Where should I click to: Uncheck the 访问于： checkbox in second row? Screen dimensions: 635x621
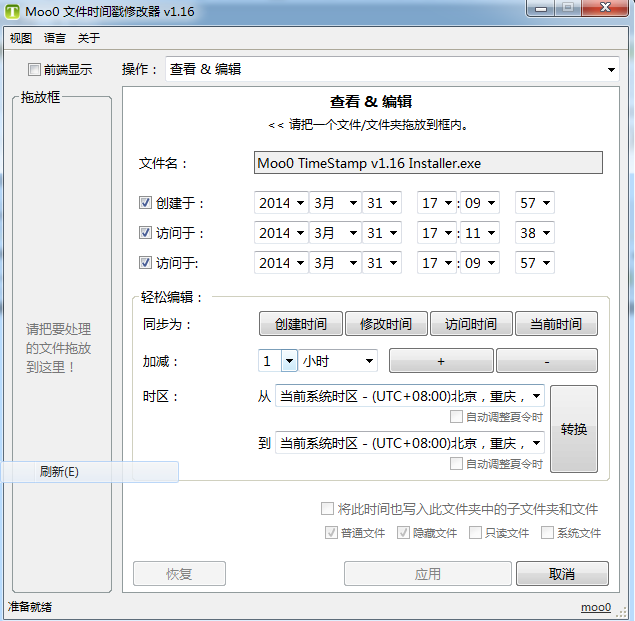[x=145, y=233]
